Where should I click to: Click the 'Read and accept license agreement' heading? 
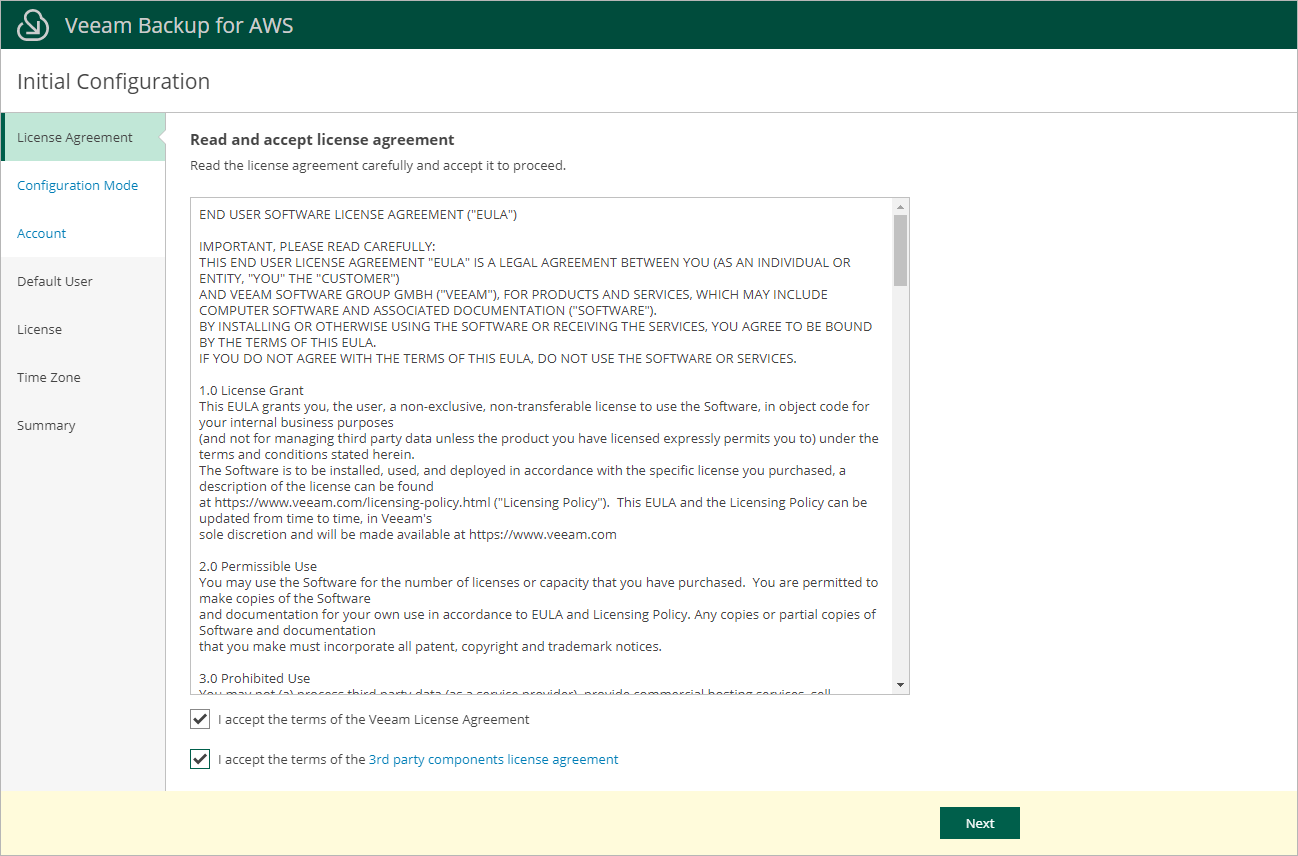[322, 140]
